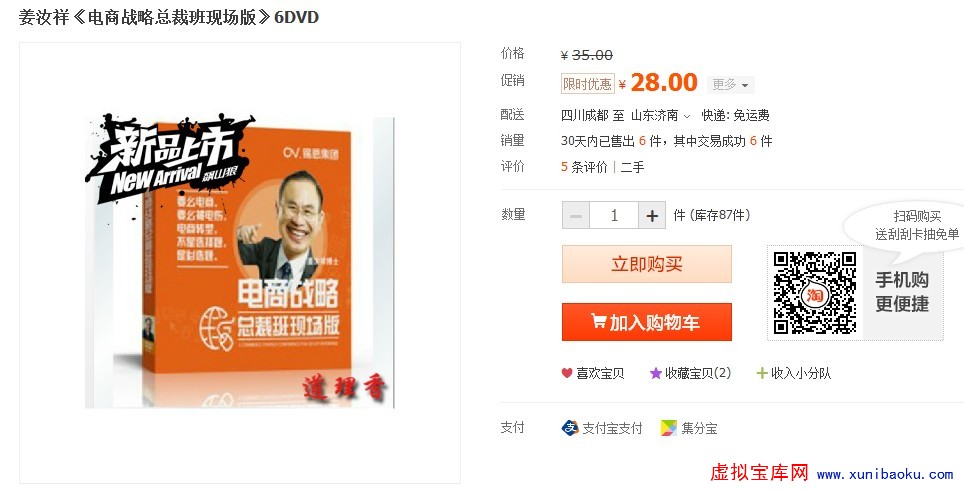Open the www.xunibaoku.com watermark link
964x491 pixels.
coord(885,474)
